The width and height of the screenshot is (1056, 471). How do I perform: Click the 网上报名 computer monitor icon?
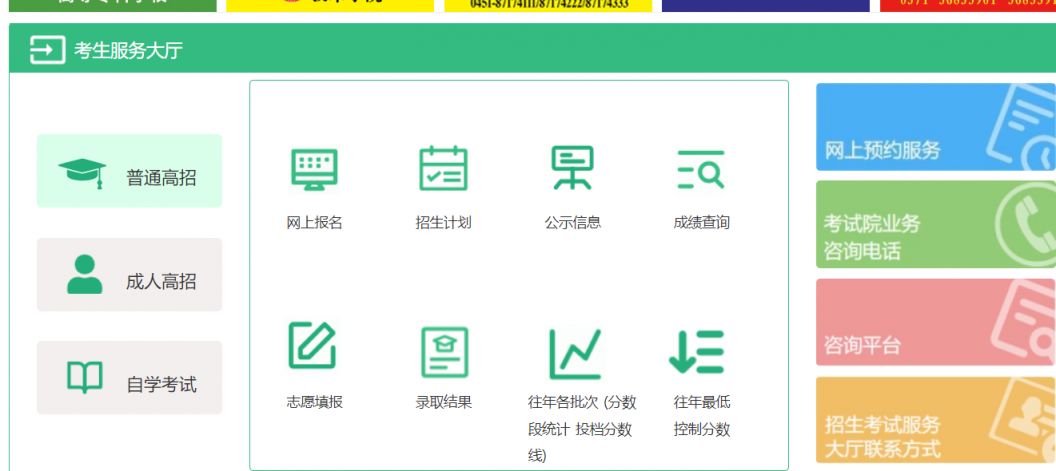[x=314, y=168]
